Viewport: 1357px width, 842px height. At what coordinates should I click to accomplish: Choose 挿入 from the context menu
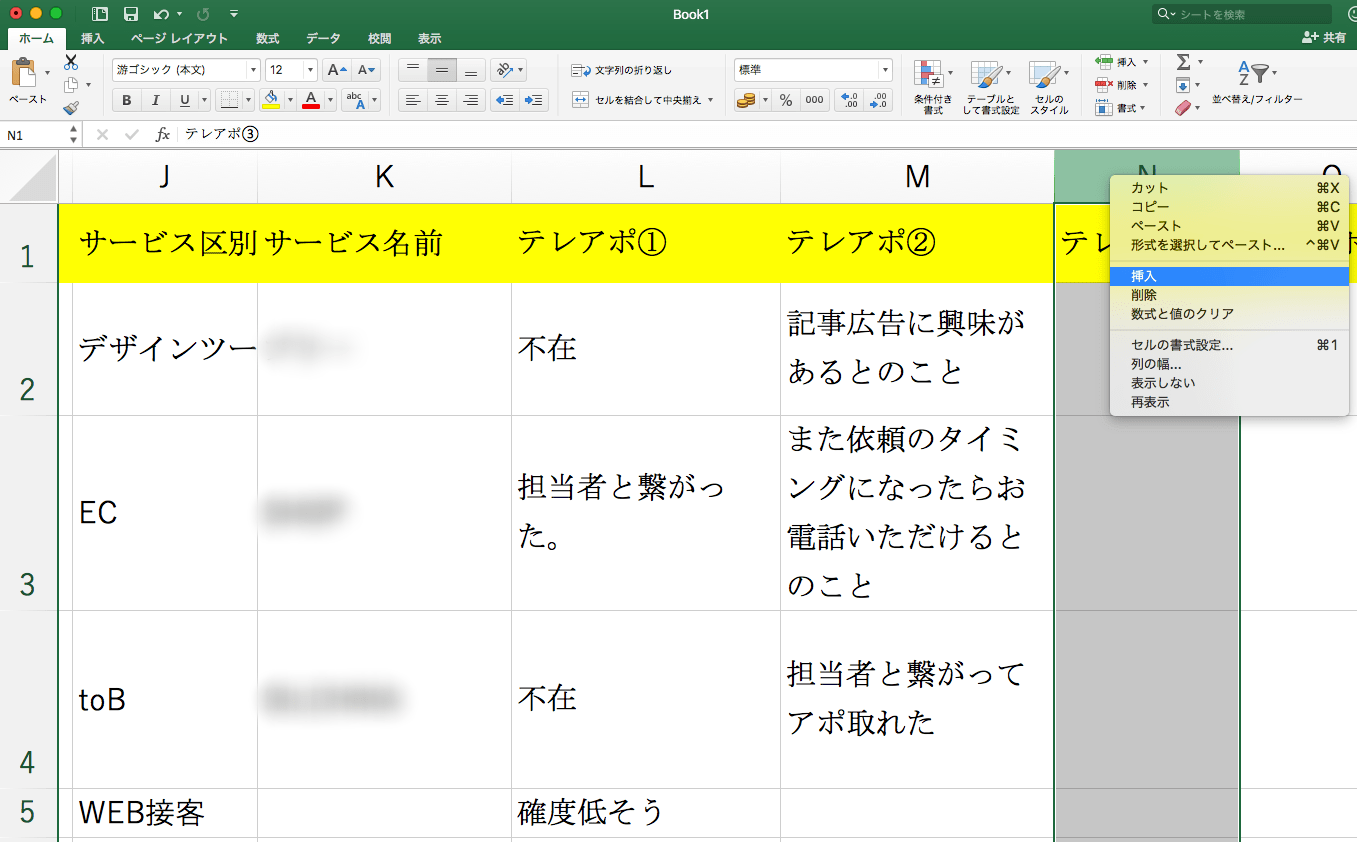(1229, 276)
